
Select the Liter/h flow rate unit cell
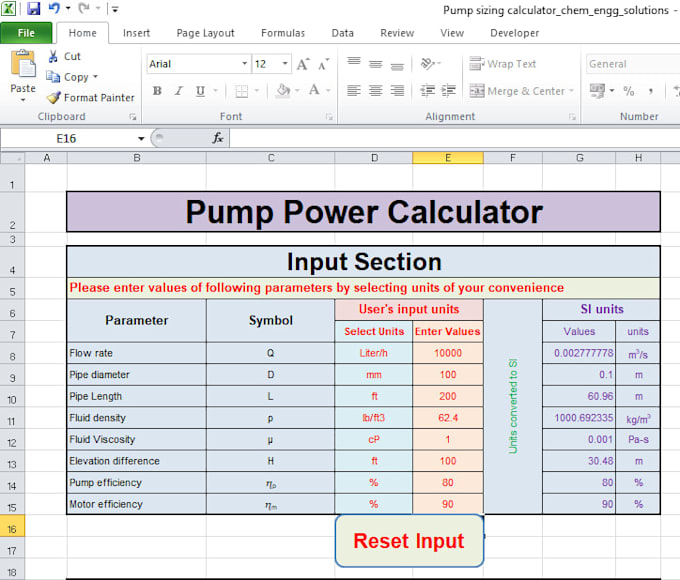click(x=373, y=353)
